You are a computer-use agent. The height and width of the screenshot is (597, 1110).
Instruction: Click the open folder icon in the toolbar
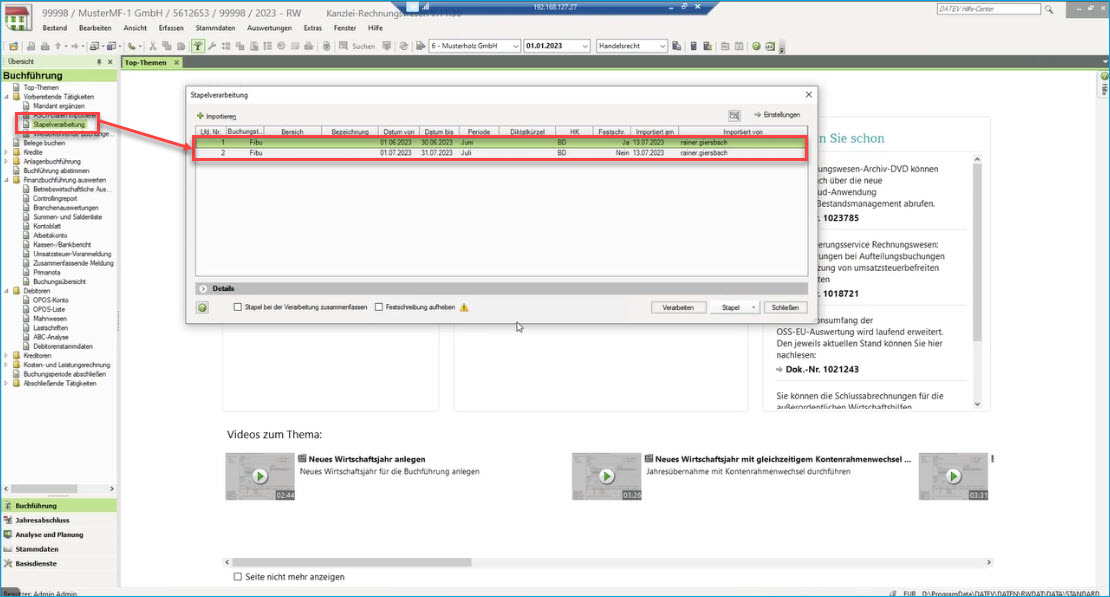[13, 46]
